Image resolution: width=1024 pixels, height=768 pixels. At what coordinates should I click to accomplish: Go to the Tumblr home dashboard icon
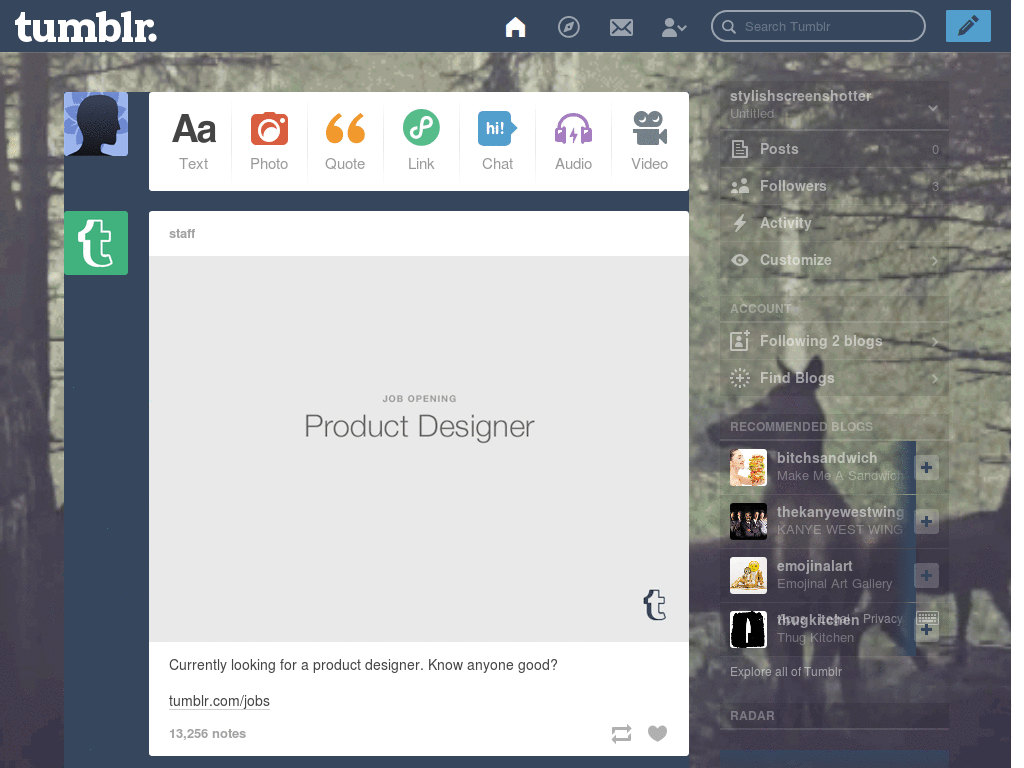point(515,27)
